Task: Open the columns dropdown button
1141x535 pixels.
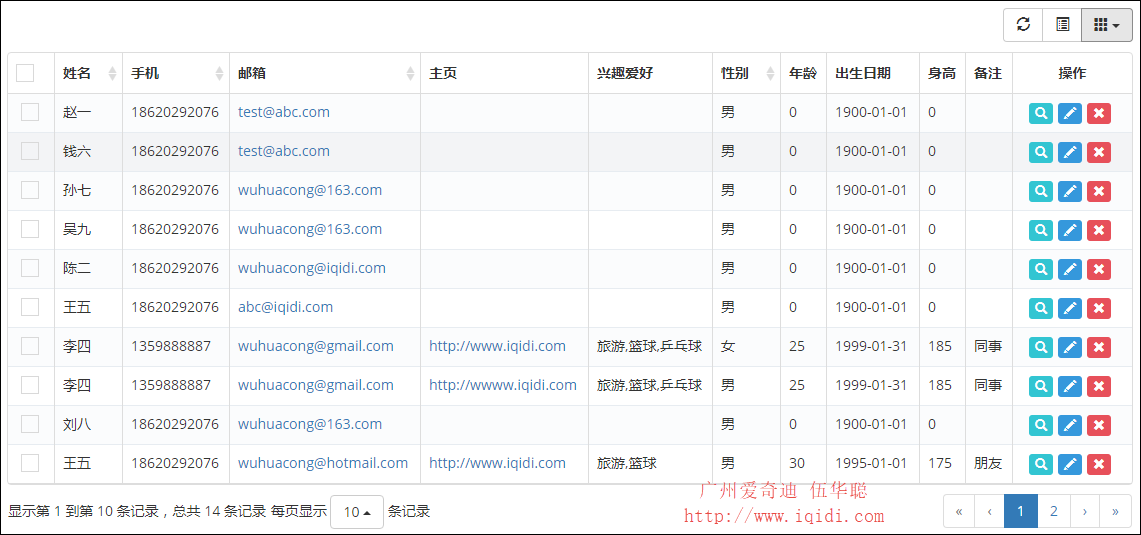Action: tap(1106, 25)
